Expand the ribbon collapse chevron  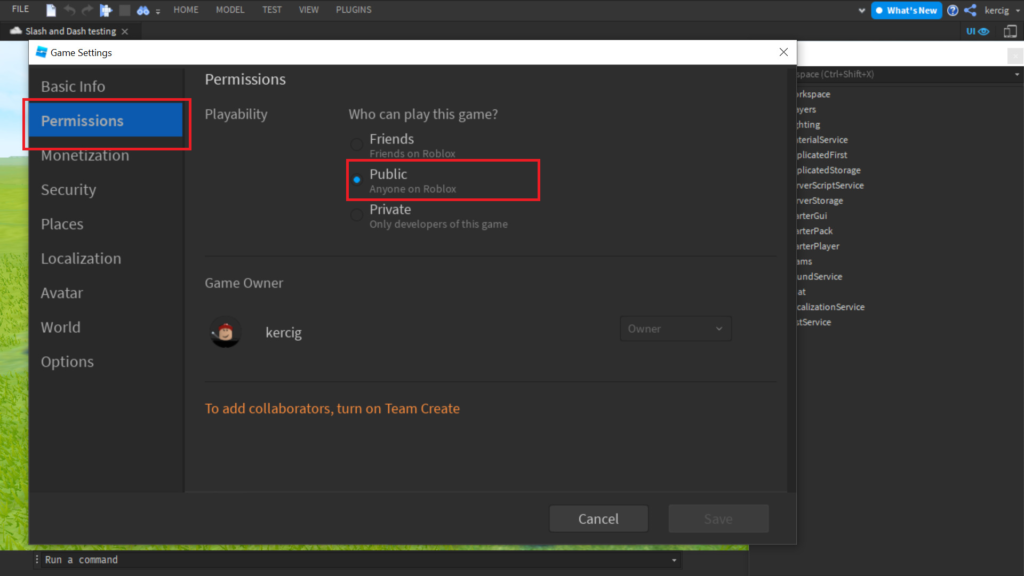pos(861,10)
